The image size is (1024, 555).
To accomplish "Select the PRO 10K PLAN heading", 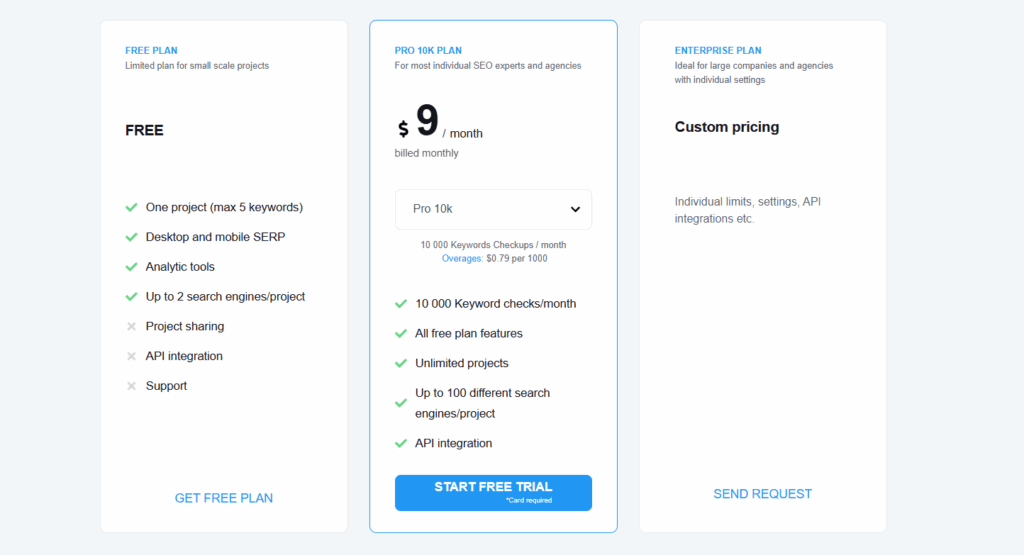I will click(x=428, y=50).
